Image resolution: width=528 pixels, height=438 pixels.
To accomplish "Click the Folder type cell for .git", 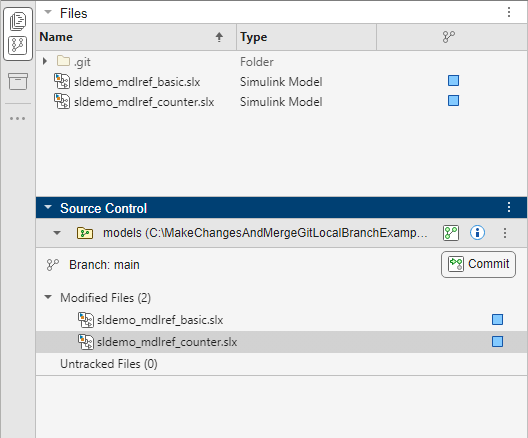I will (x=257, y=62).
